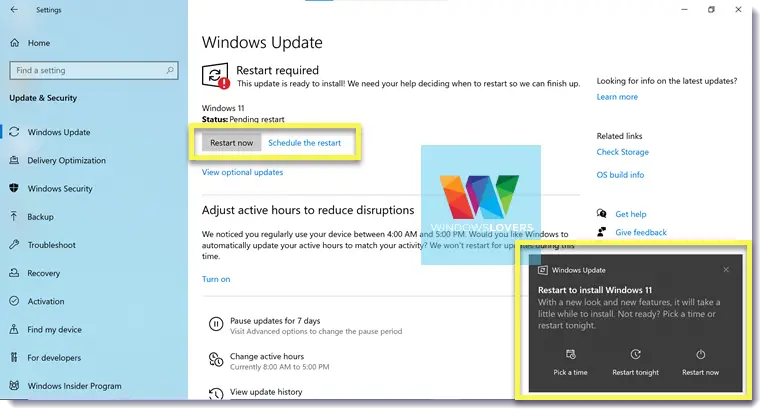
Task: Click the Give feedback link
Action: (x=641, y=232)
